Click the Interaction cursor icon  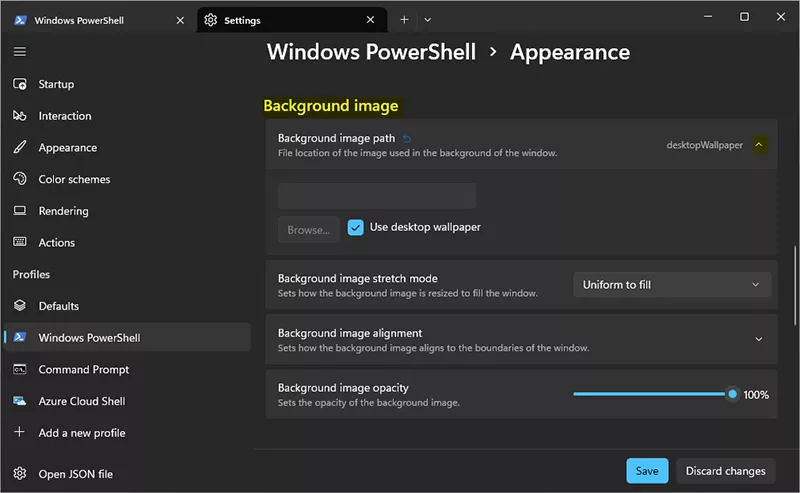[19, 116]
